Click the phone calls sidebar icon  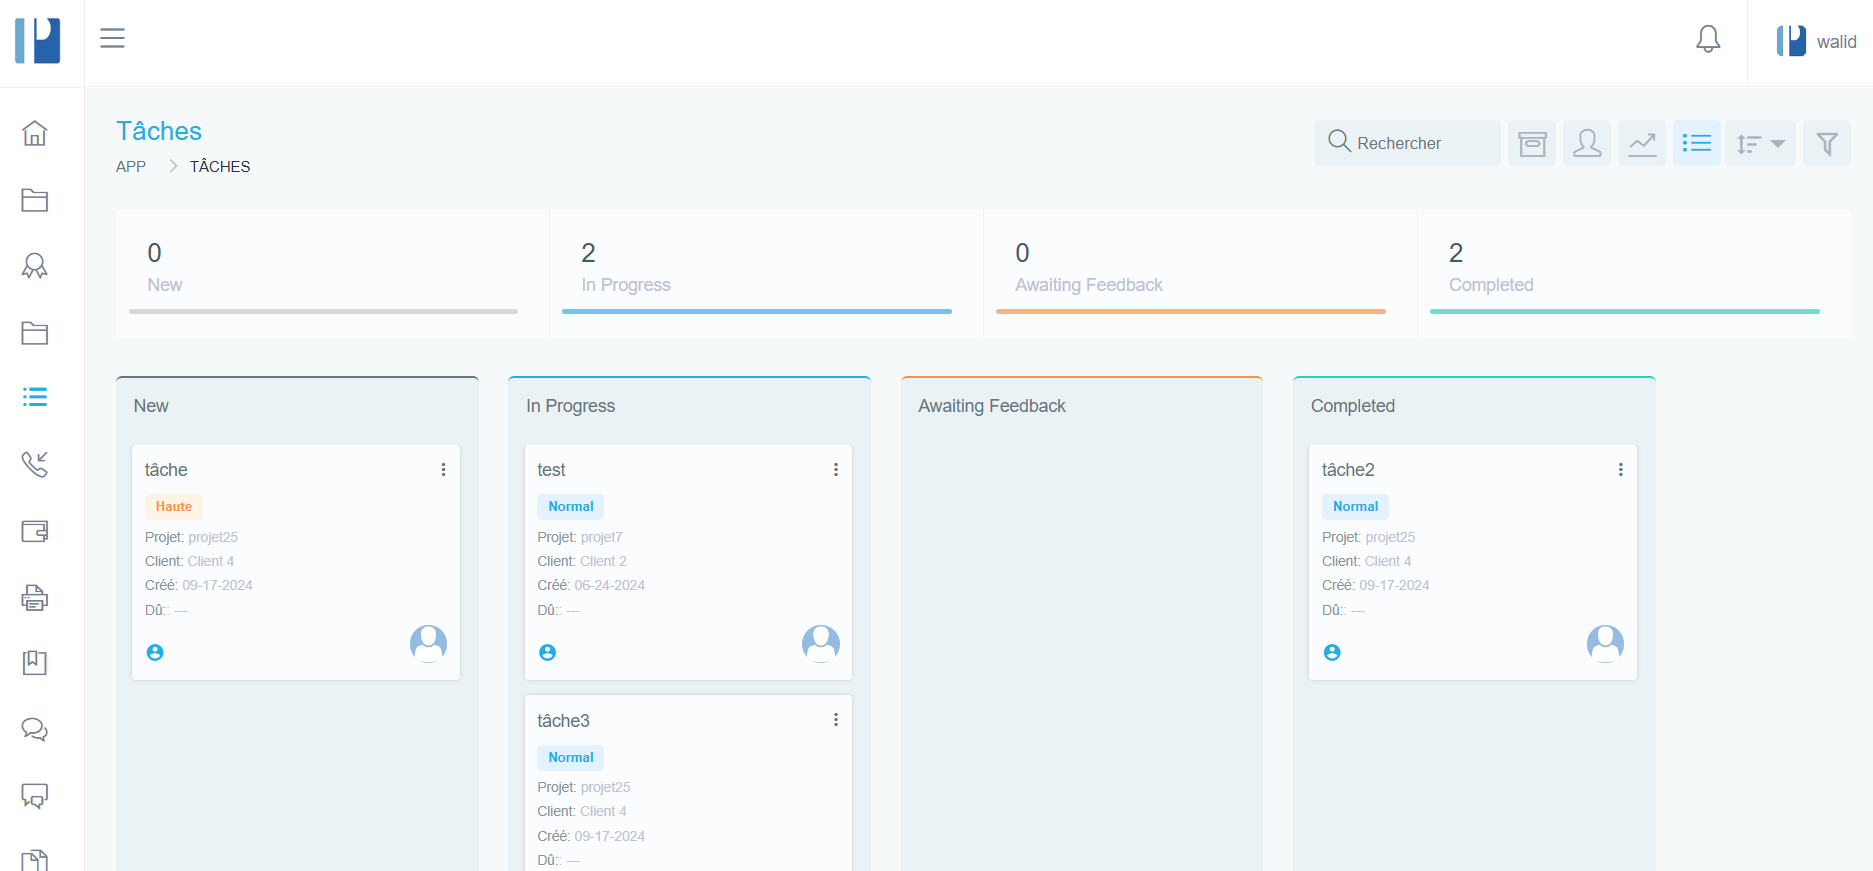click(35, 464)
